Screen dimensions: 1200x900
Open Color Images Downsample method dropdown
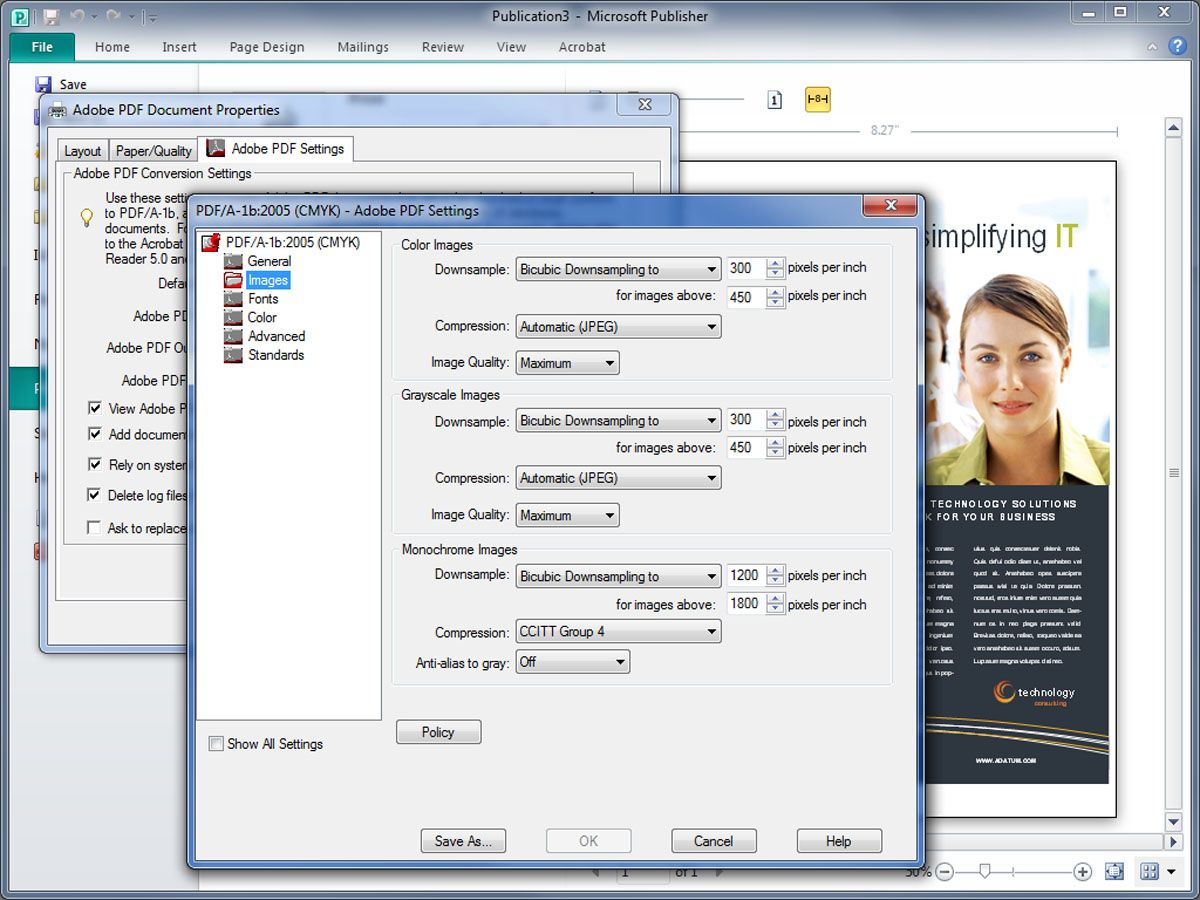[618, 269]
